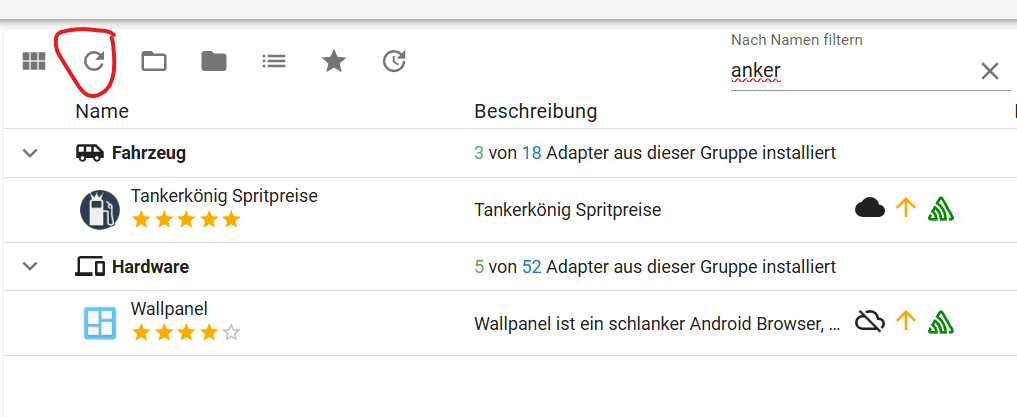Click the green Sentry icon in Wallpanel row
1017x417 pixels.
pos(939,321)
